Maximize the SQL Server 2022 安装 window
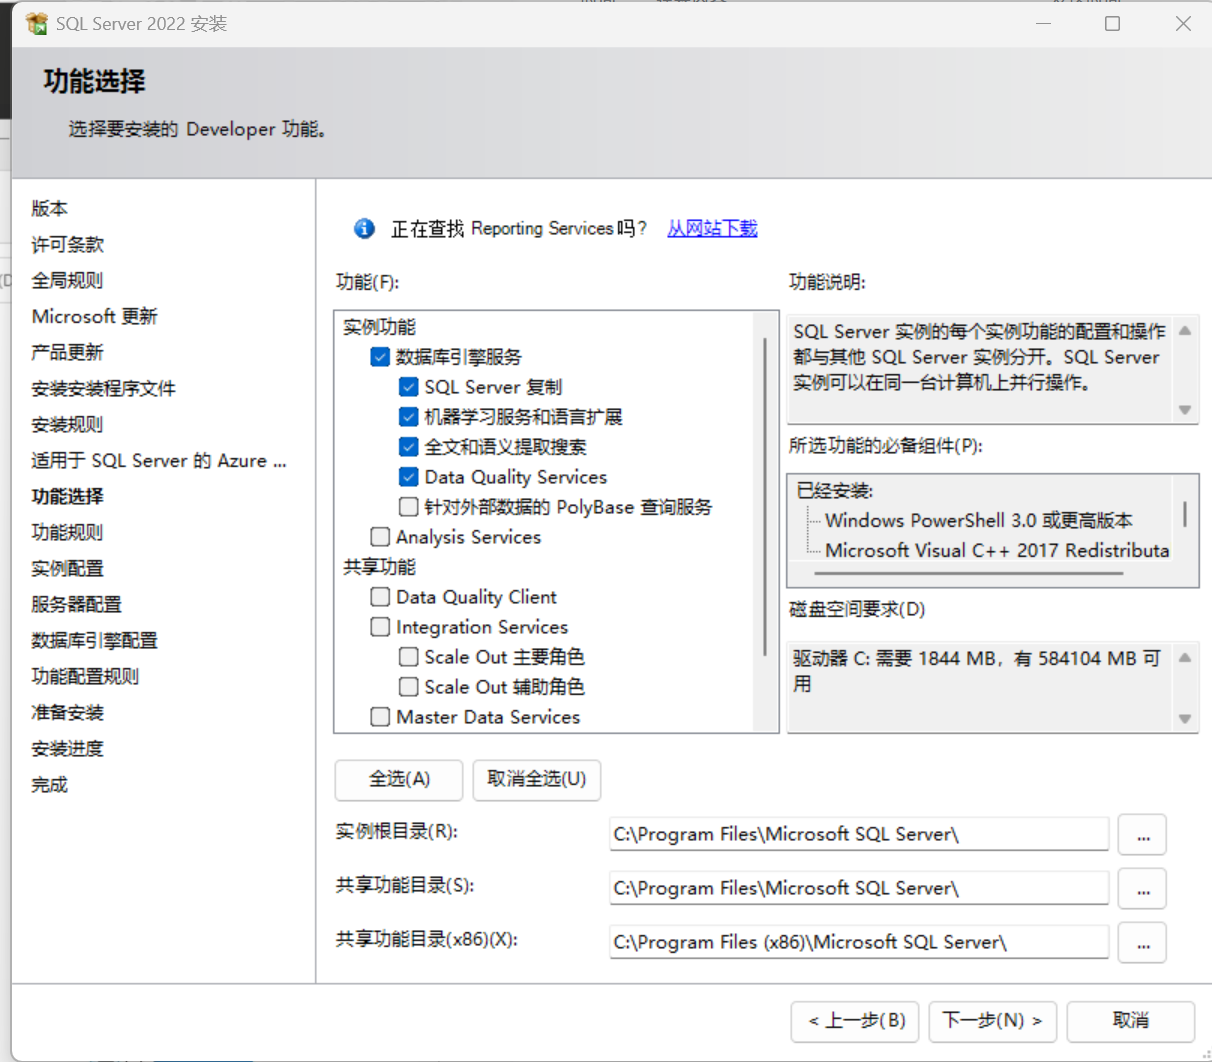This screenshot has width=1212, height=1062. [1112, 23]
